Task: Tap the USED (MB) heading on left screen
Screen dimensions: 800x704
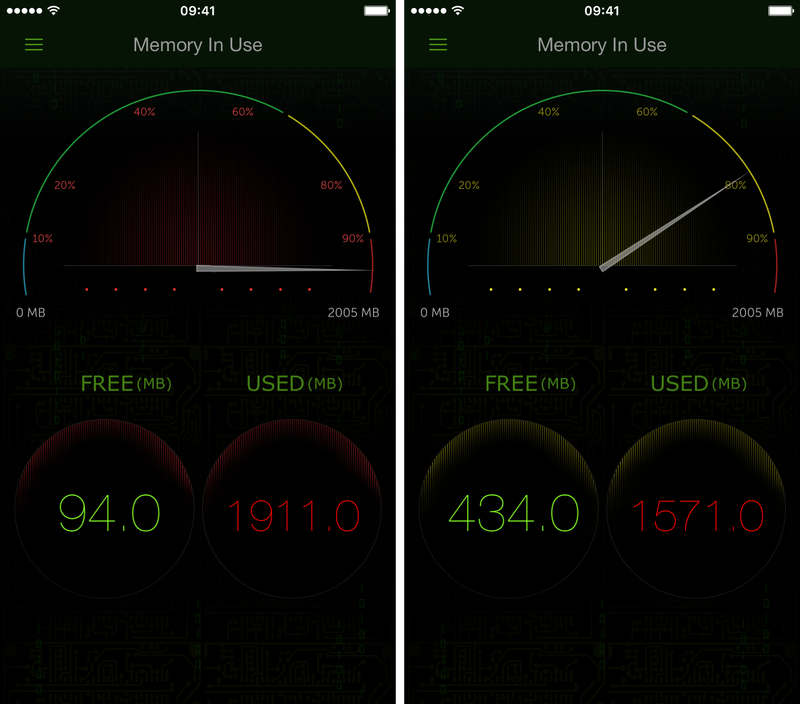Action: (294, 384)
